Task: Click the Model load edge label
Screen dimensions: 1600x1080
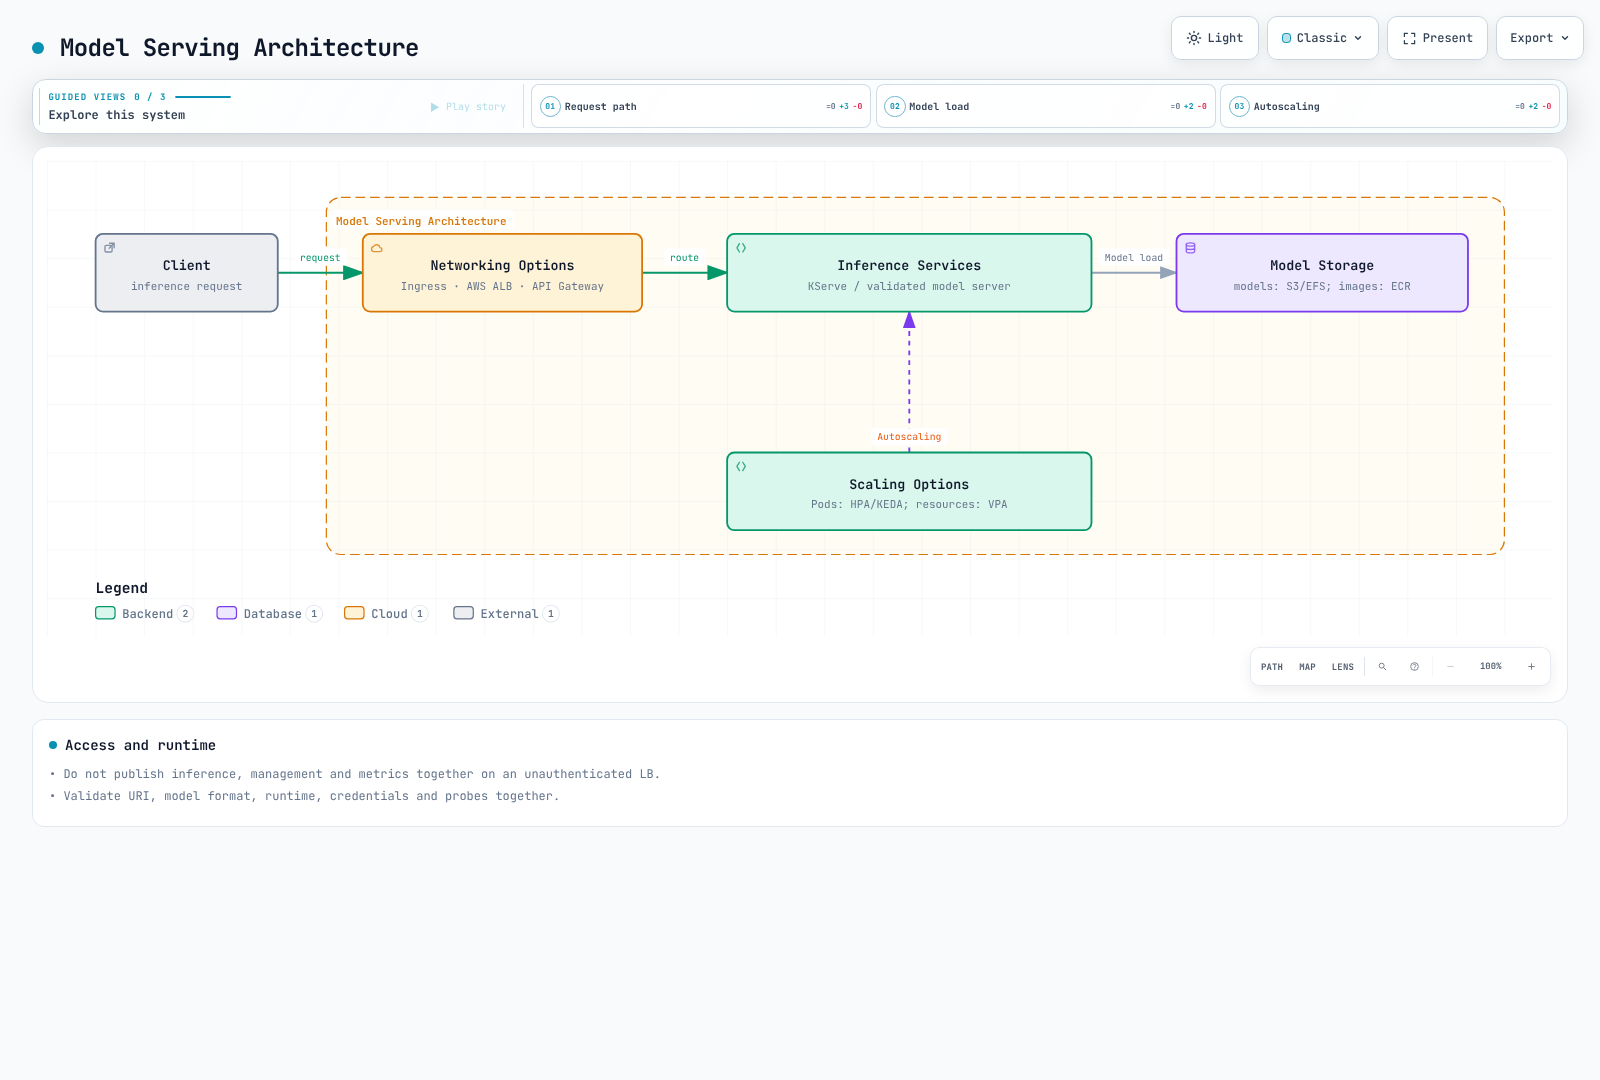Action: pyautogui.click(x=1134, y=258)
